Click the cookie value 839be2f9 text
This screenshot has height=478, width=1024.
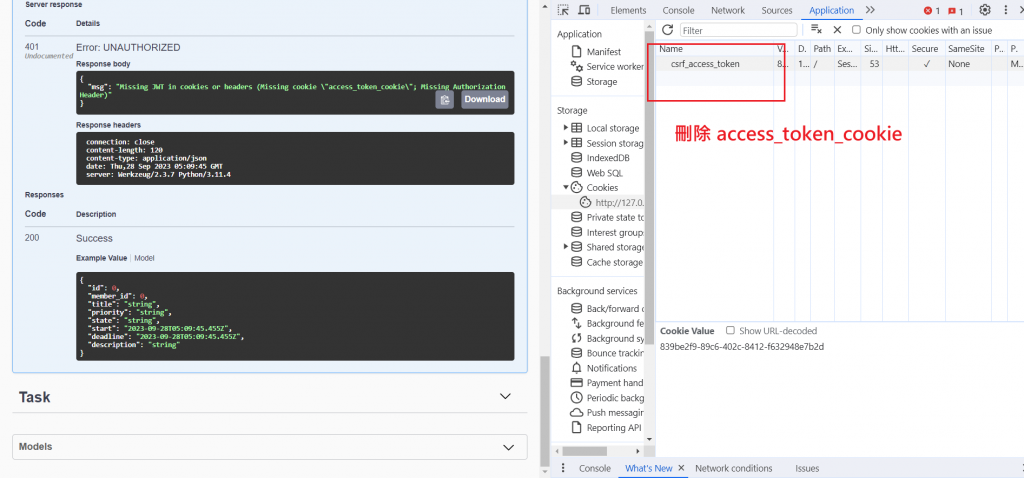[x=742, y=347]
